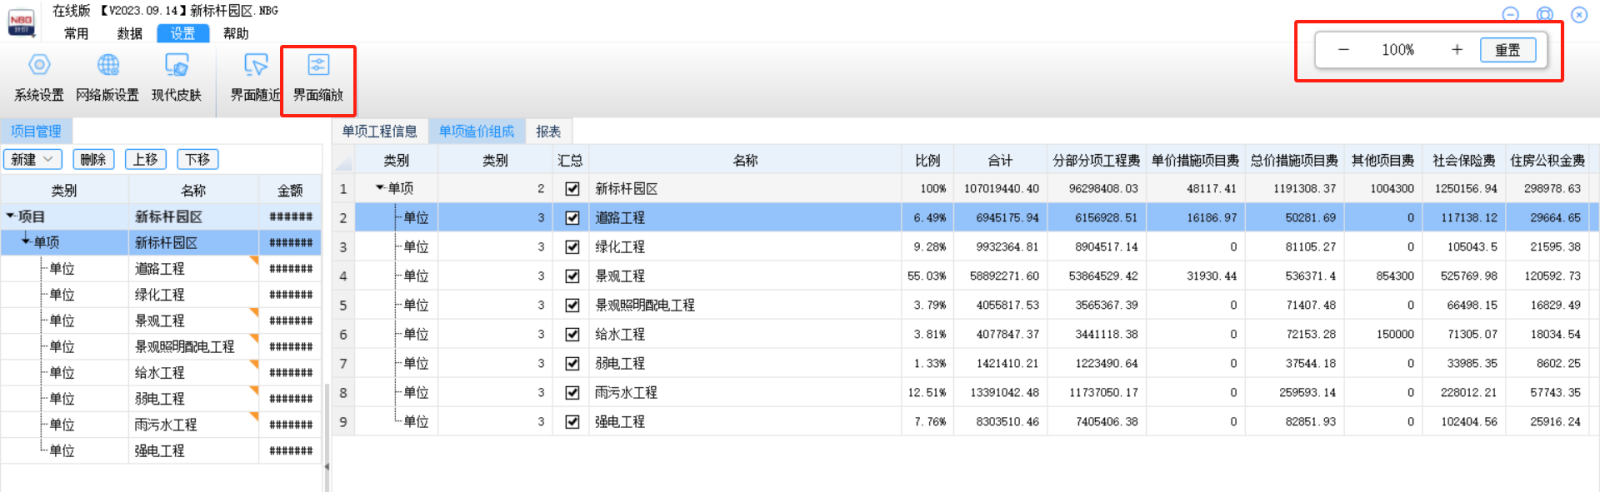Screen dimensions: 1600x492
Task: Click the 上移 button
Action: coord(145,159)
